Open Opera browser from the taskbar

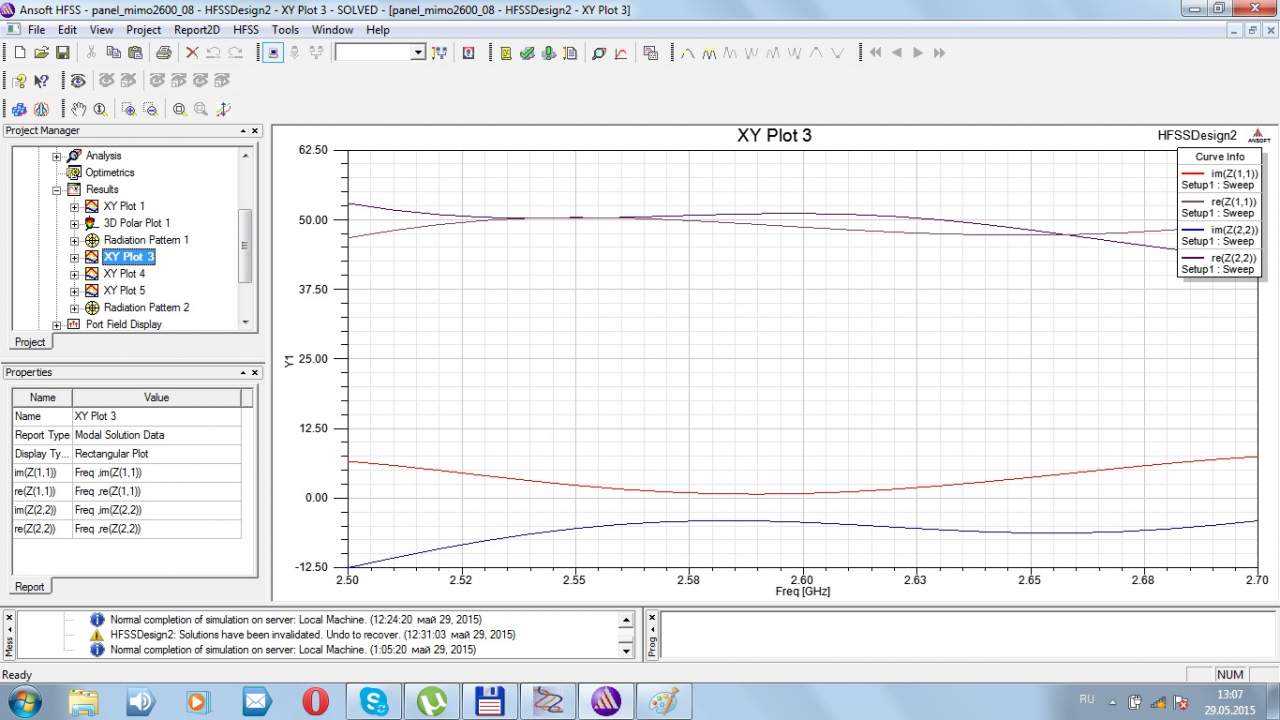pyautogui.click(x=315, y=701)
